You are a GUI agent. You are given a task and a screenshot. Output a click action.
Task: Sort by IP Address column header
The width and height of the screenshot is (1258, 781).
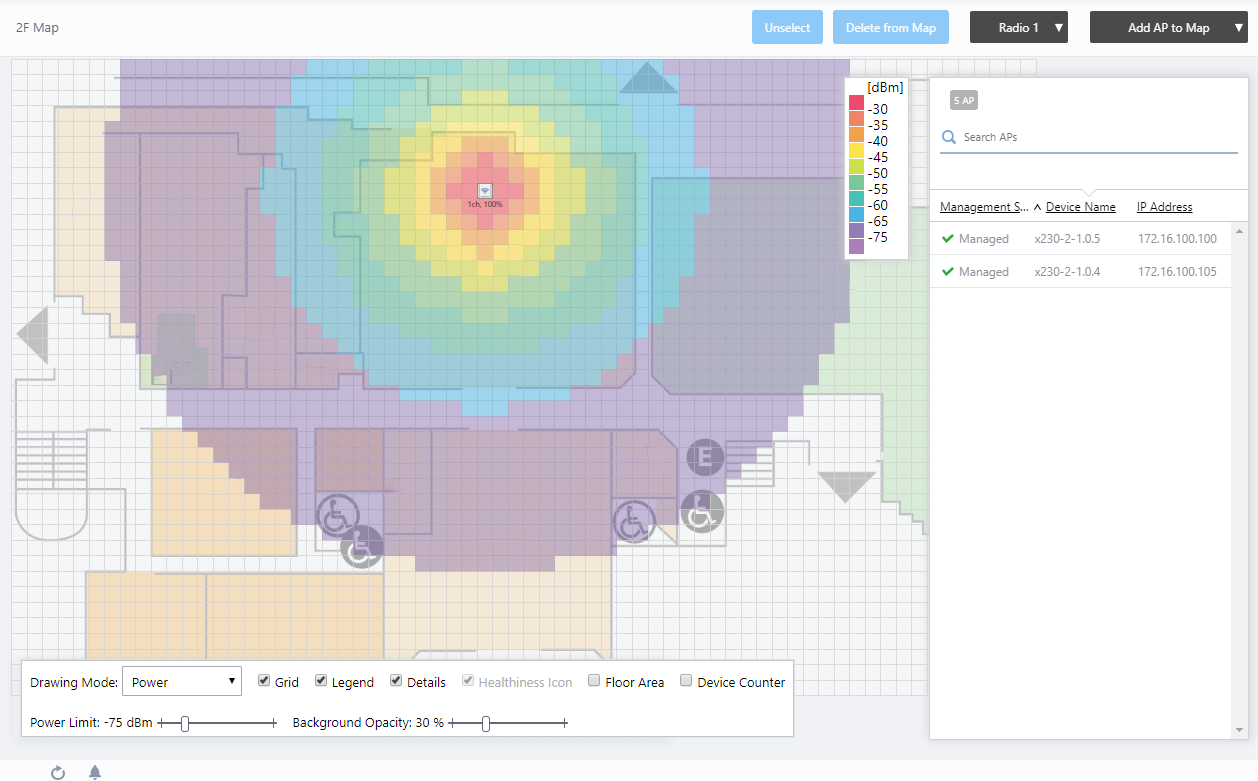click(1164, 207)
